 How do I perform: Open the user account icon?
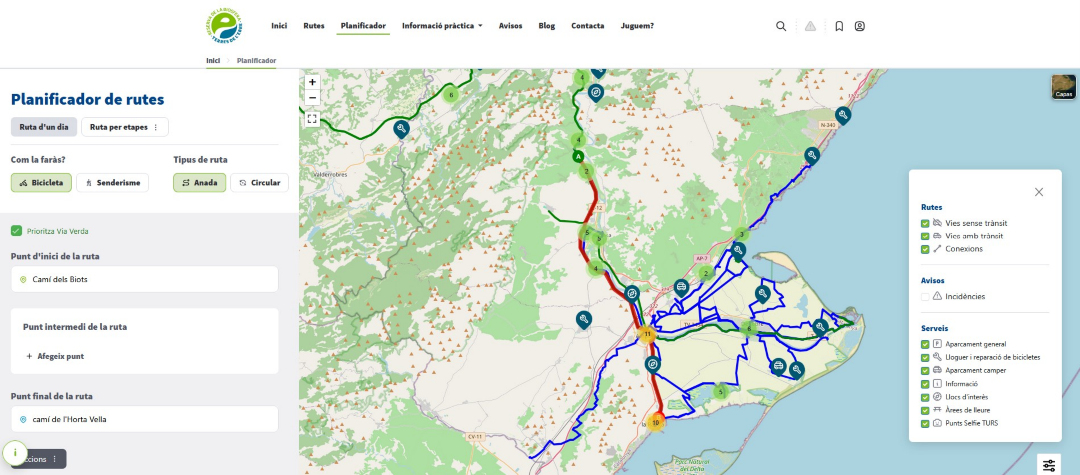(860, 26)
